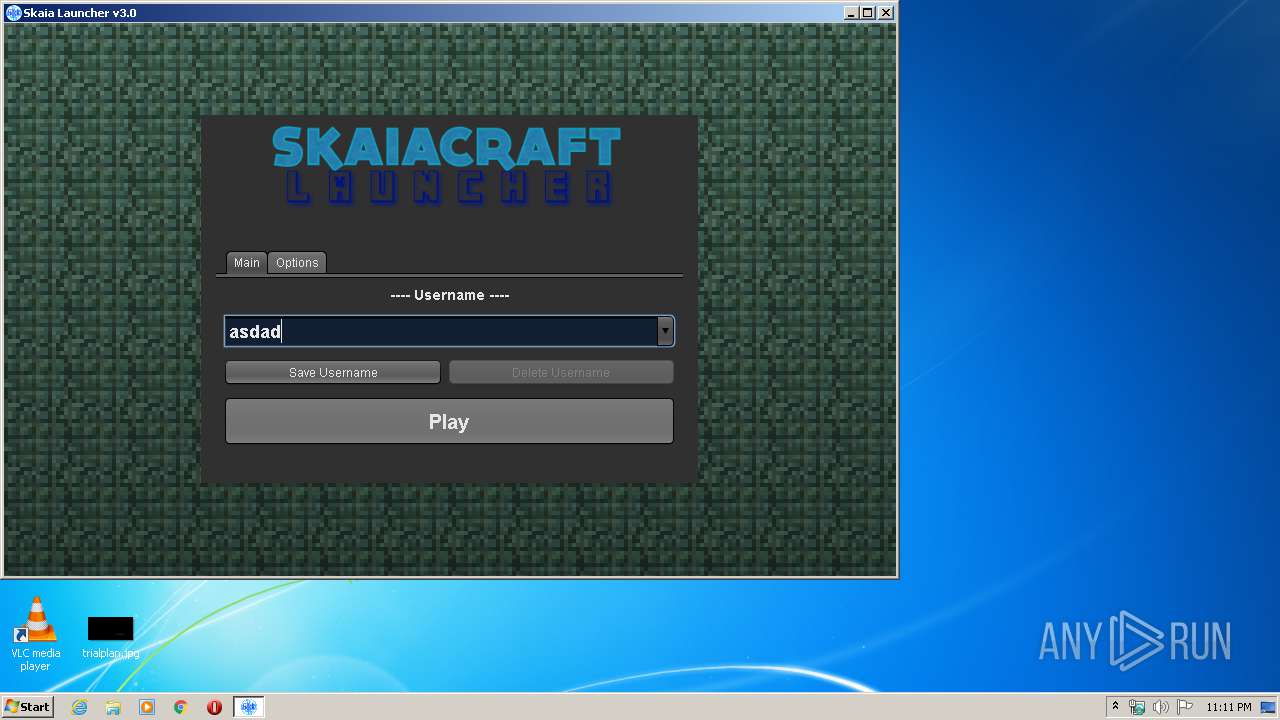This screenshot has height=720, width=1280.
Task: Open the VLC media player desktop shortcut
Action: click(35, 633)
